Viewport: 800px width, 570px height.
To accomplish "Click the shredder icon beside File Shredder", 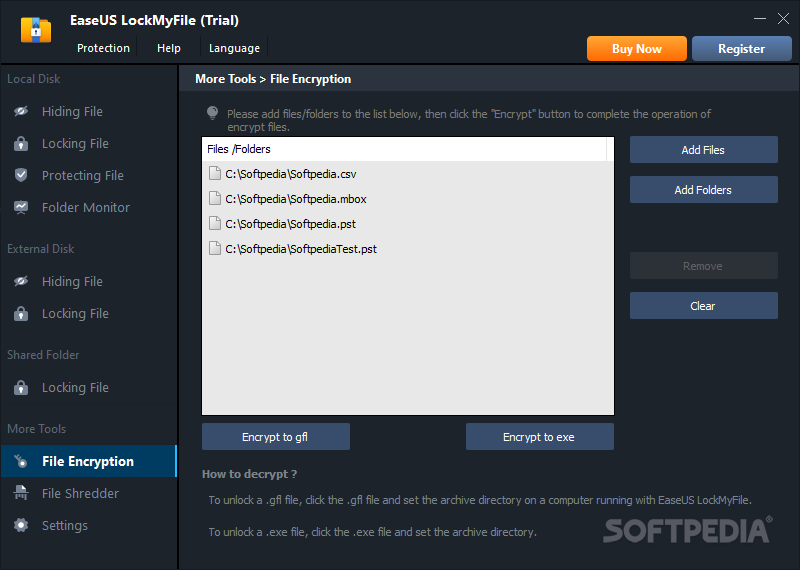I will click(21, 493).
